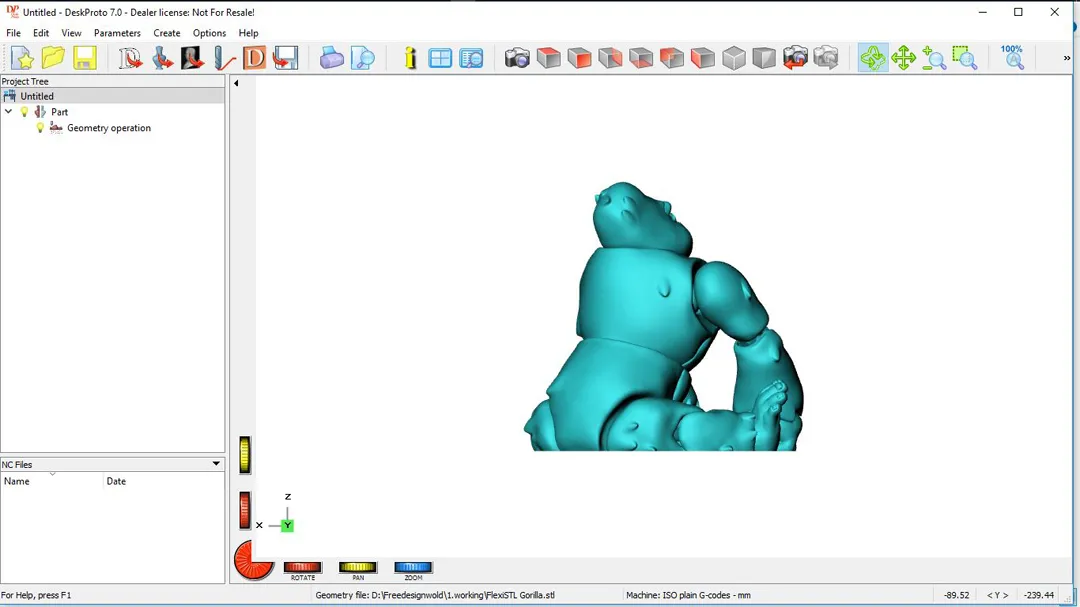Click the greyed camera with grey arrow icon

pyautogui.click(x=826, y=58)
